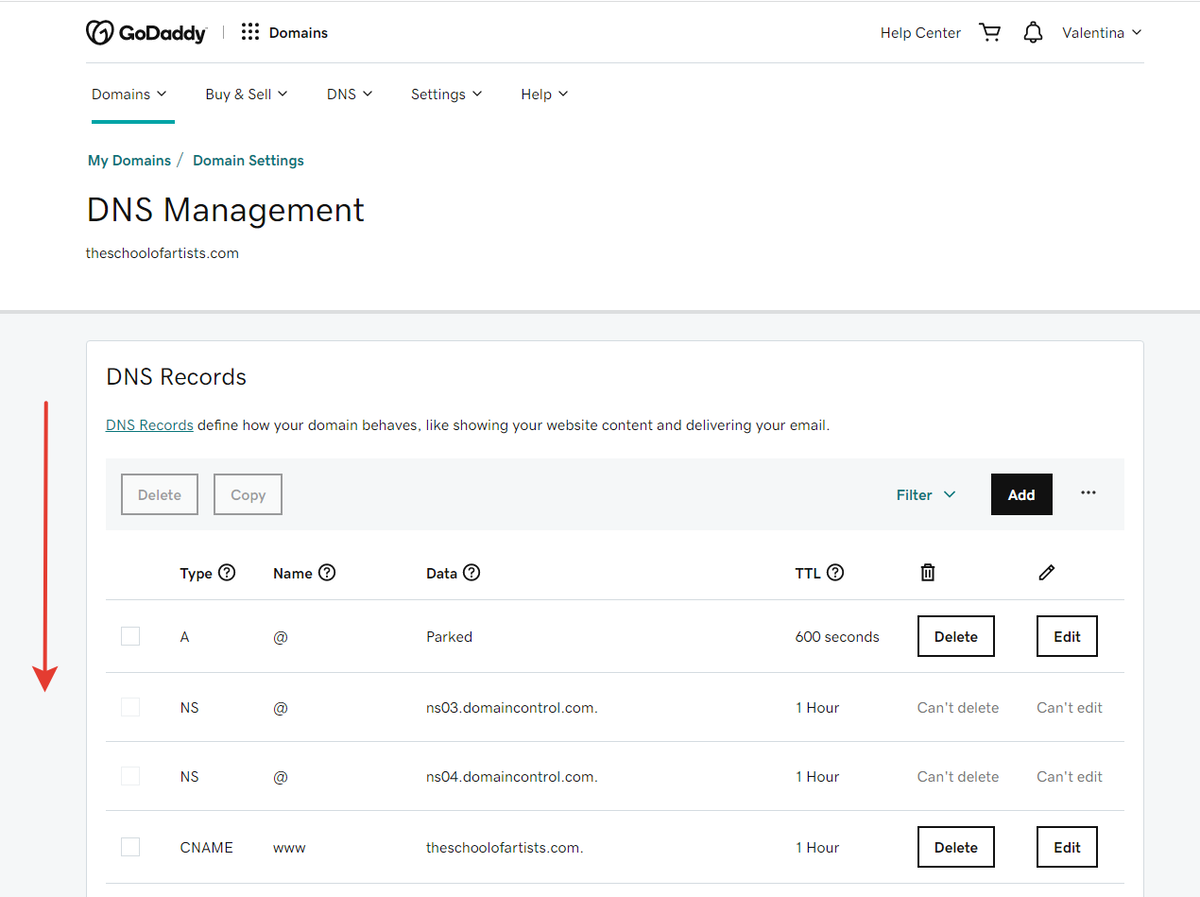
Task: Click the 600 seconds TTL value
Action: [837, 636]
